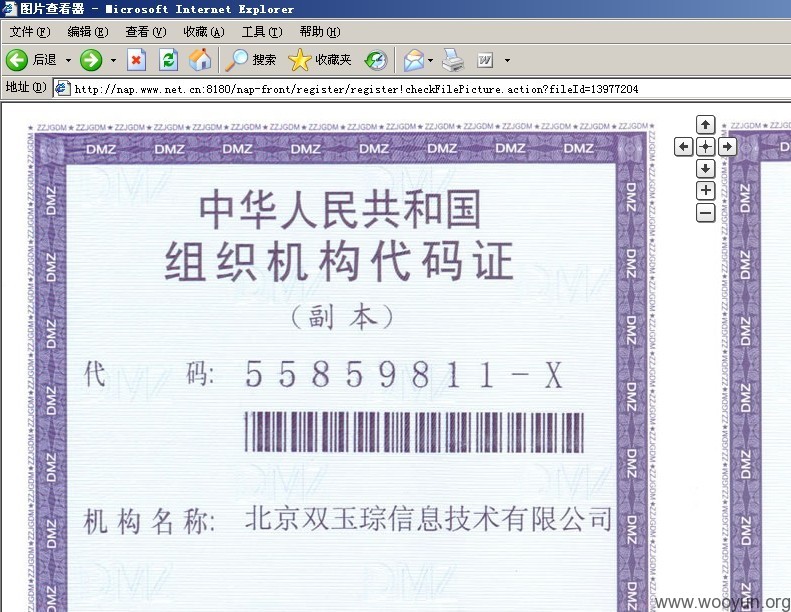
Task: Go to the home page icon
Action: (x=200, y=60)
